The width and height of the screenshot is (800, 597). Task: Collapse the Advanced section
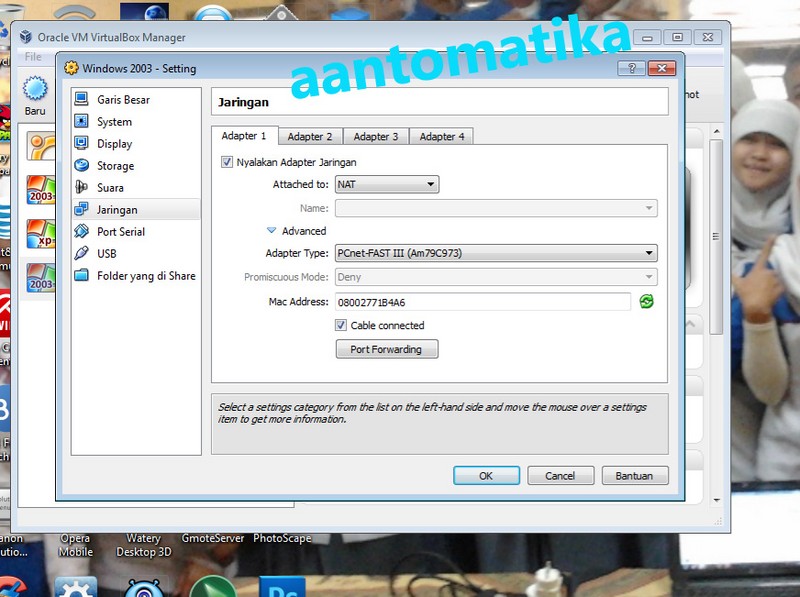271,231
